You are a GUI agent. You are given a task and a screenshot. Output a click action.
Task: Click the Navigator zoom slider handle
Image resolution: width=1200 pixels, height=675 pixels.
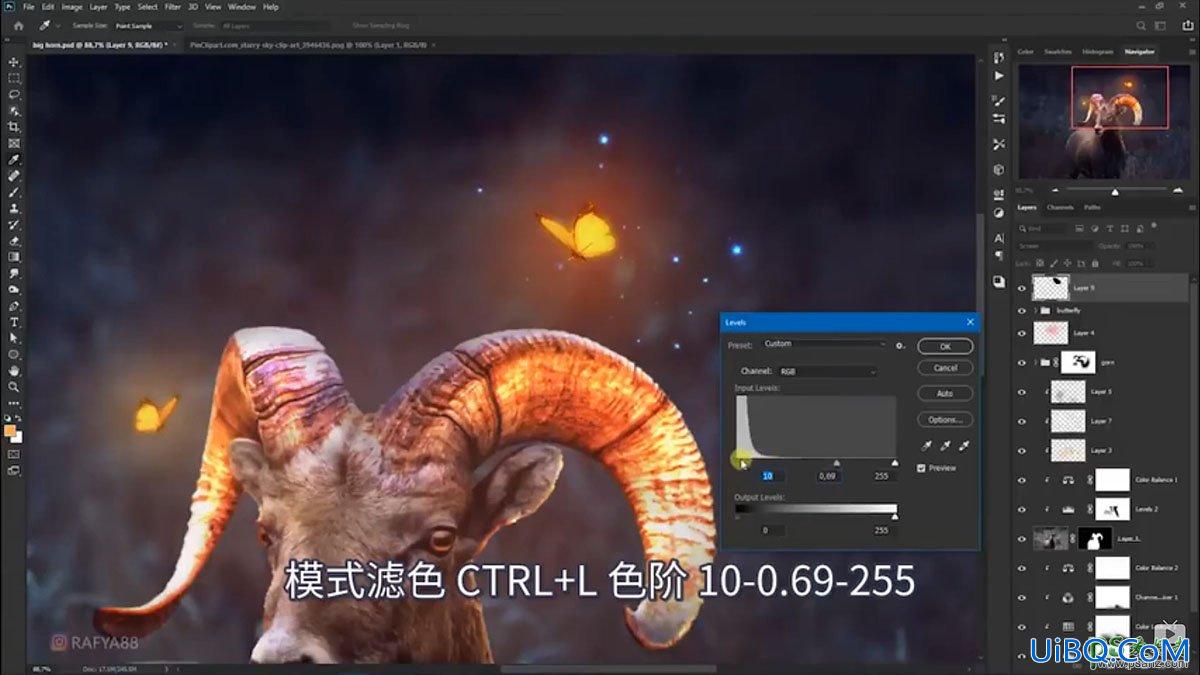tap(1115, 191)
